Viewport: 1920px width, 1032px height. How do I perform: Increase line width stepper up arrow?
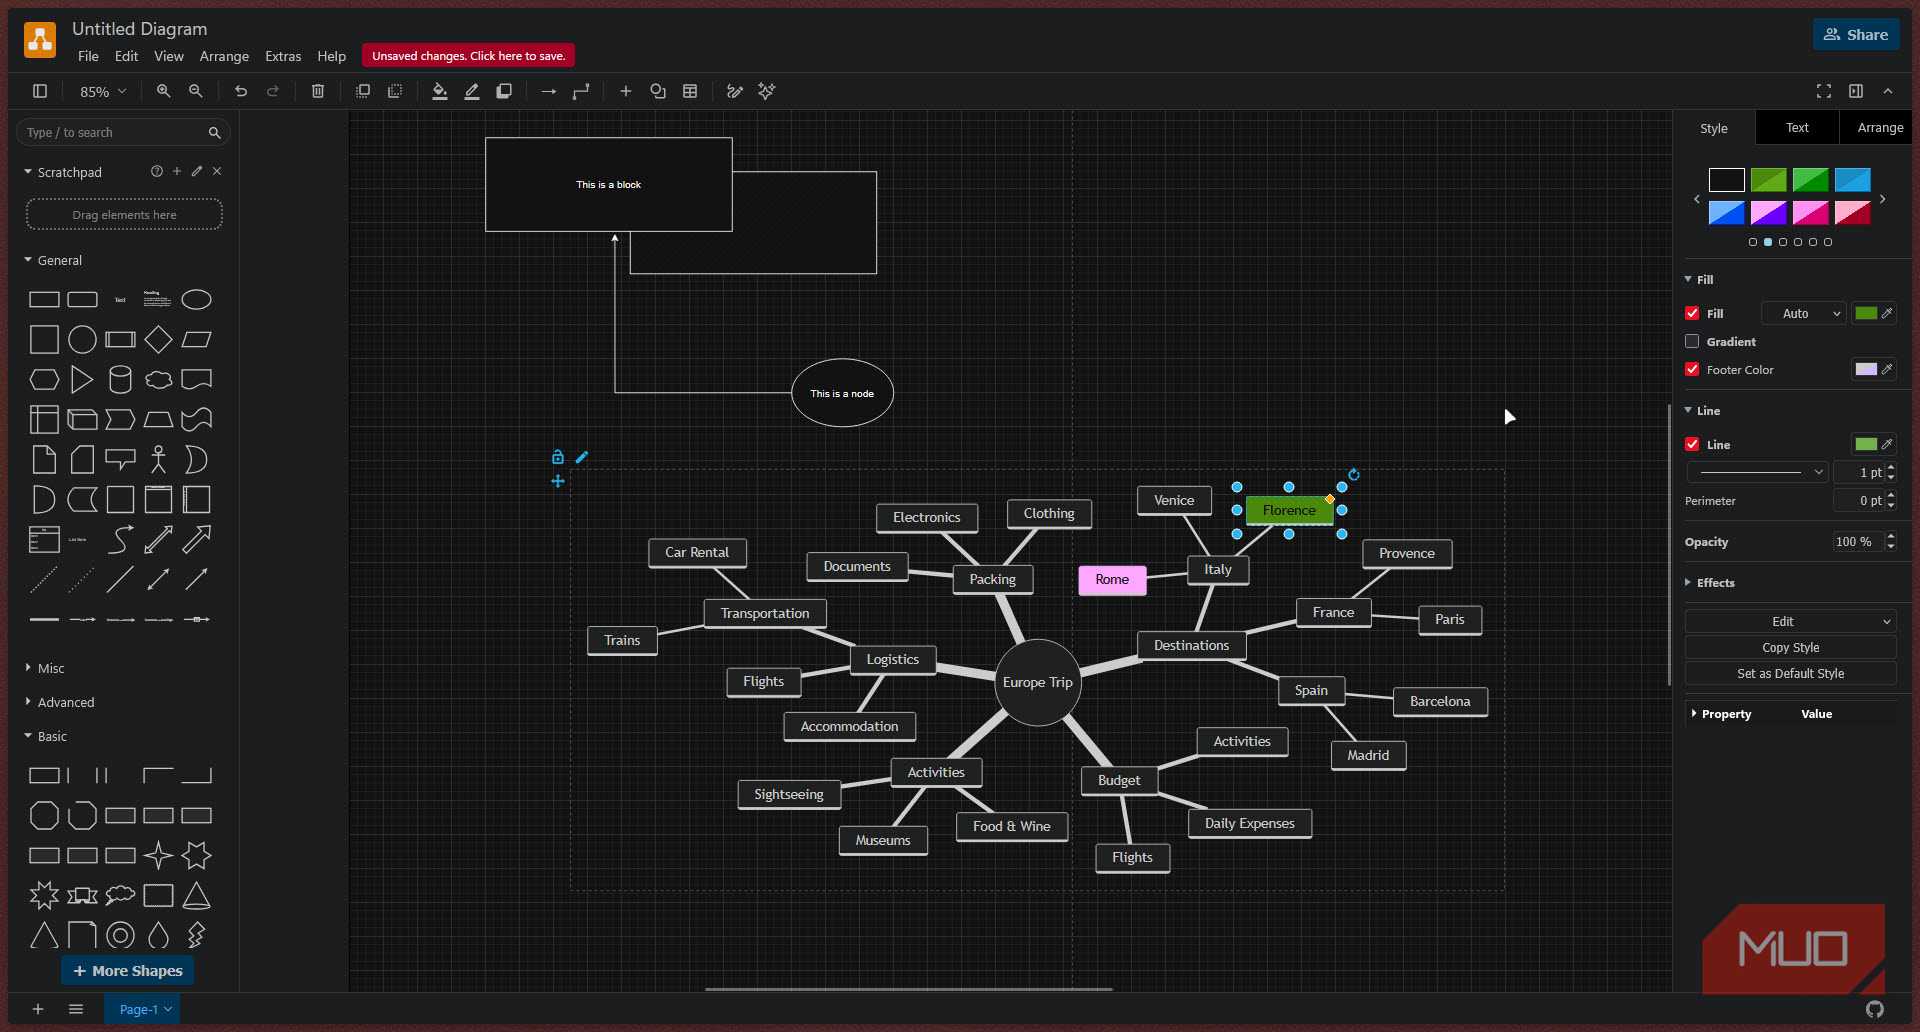(1891, 467)
